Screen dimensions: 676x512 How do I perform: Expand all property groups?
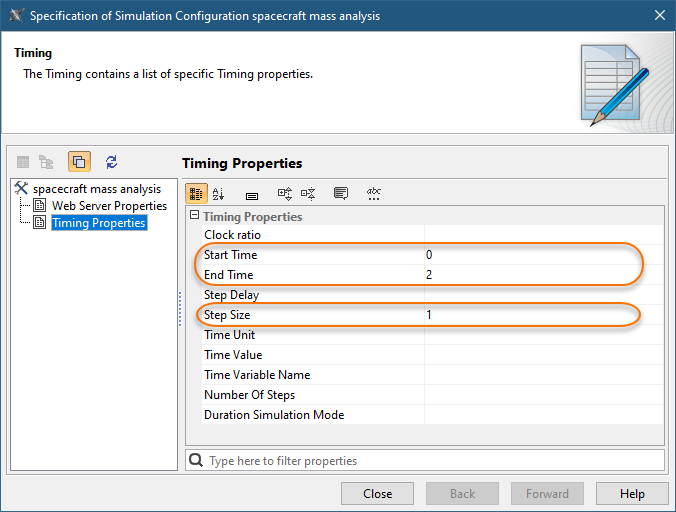284,193
